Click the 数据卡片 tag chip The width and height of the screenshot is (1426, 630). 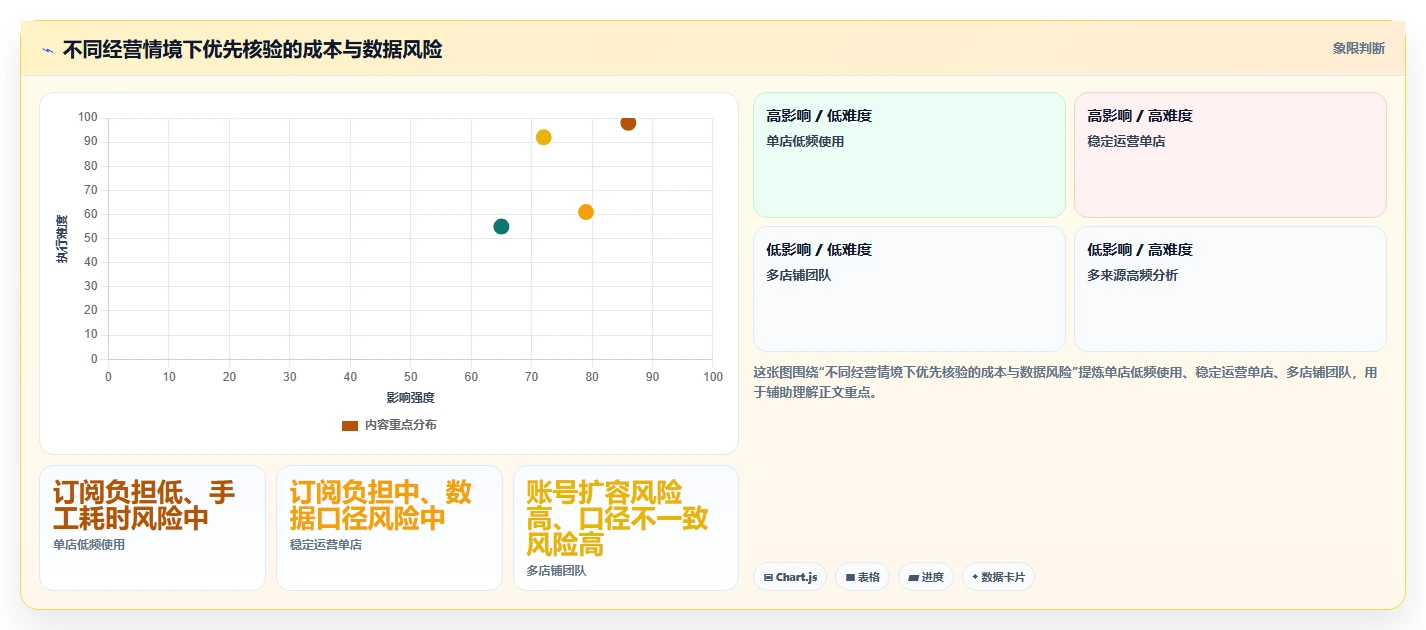[x=998, y=577]
